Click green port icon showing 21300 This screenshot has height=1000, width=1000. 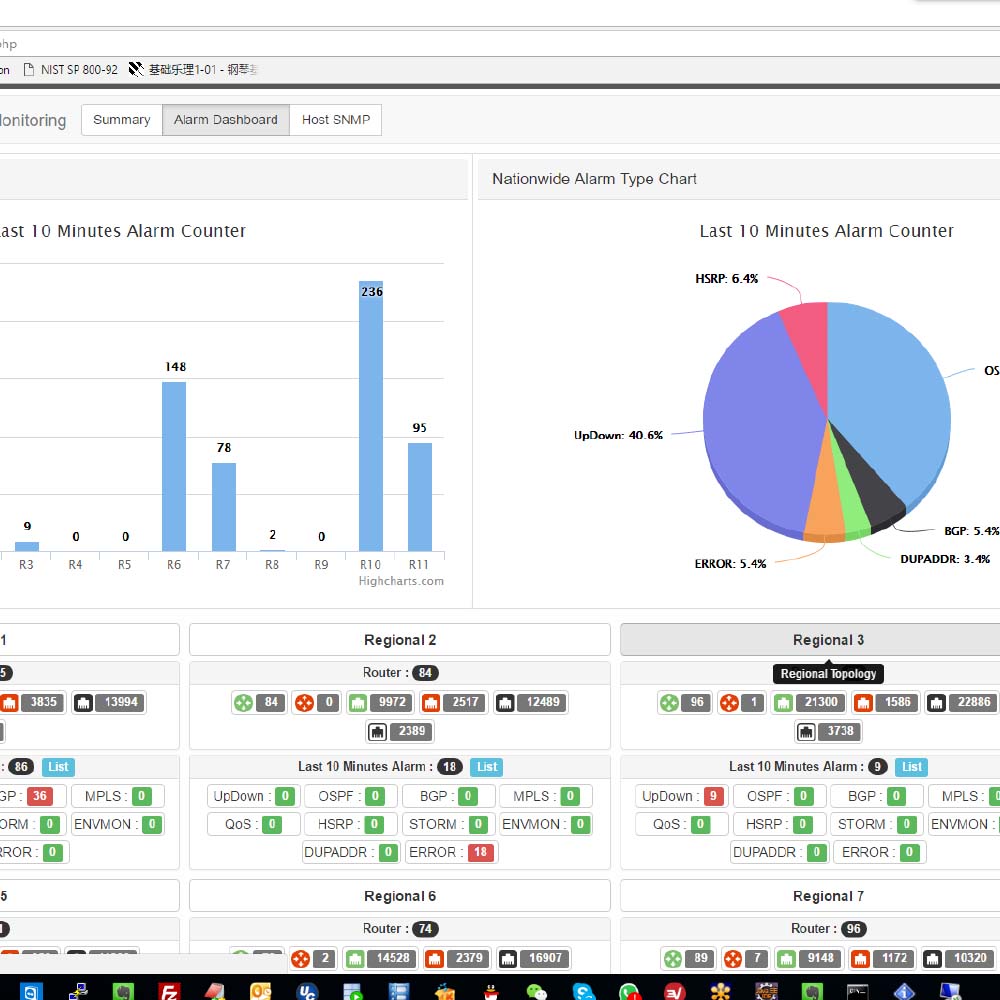click(784, 703)
